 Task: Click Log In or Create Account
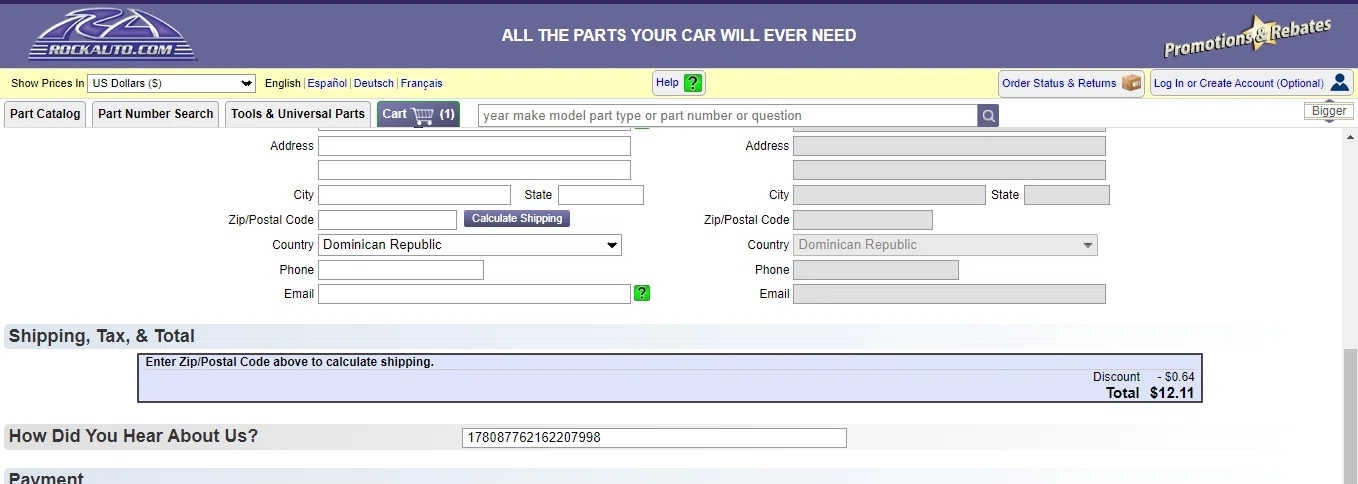(1251, 83)
